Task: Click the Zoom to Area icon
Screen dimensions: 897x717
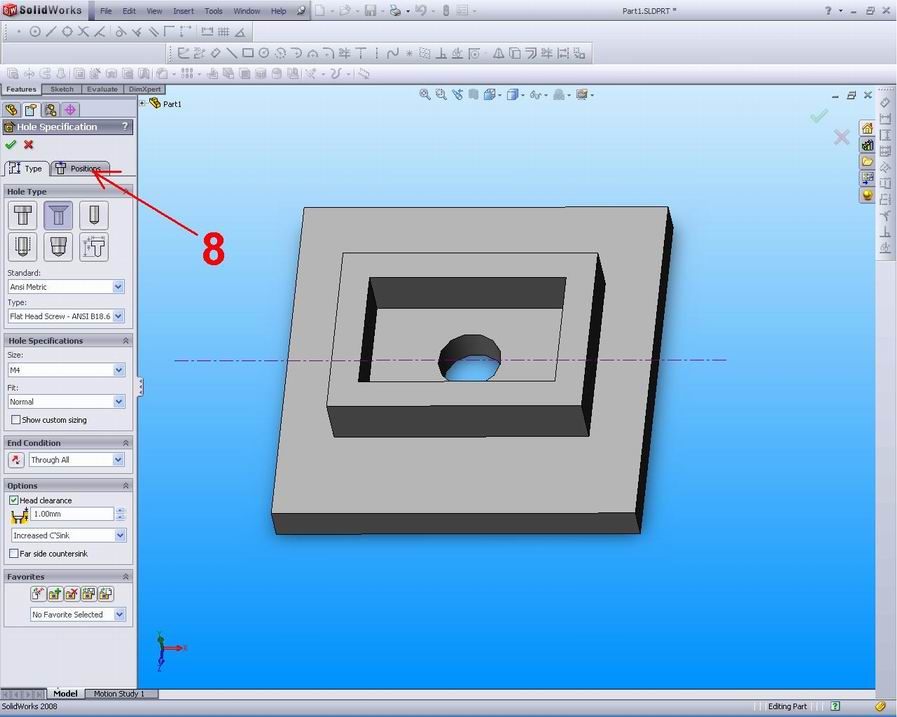Action: [441, 95]
